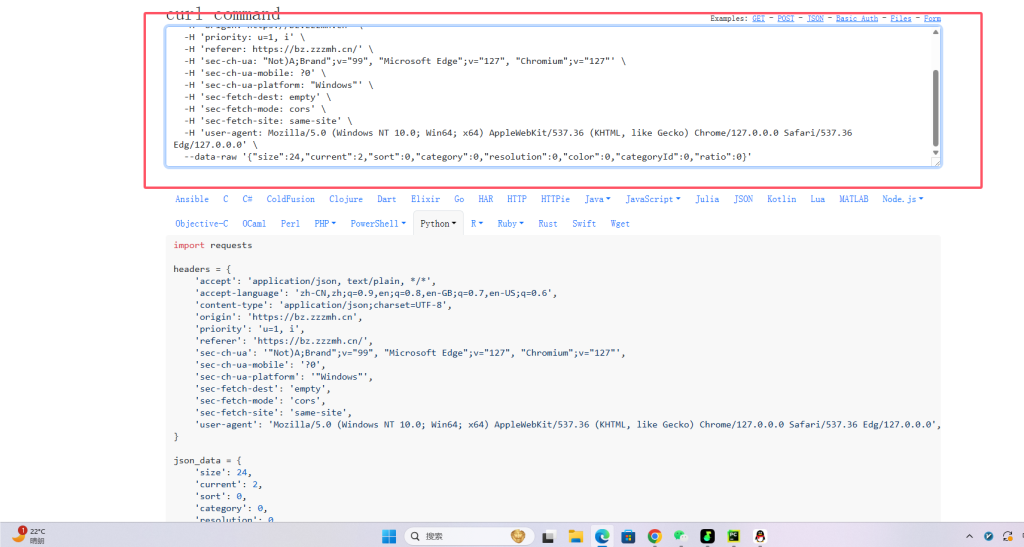1024x547 pixels.
Task: Open WeChat from the taskbar
Action: coord(680,536)
